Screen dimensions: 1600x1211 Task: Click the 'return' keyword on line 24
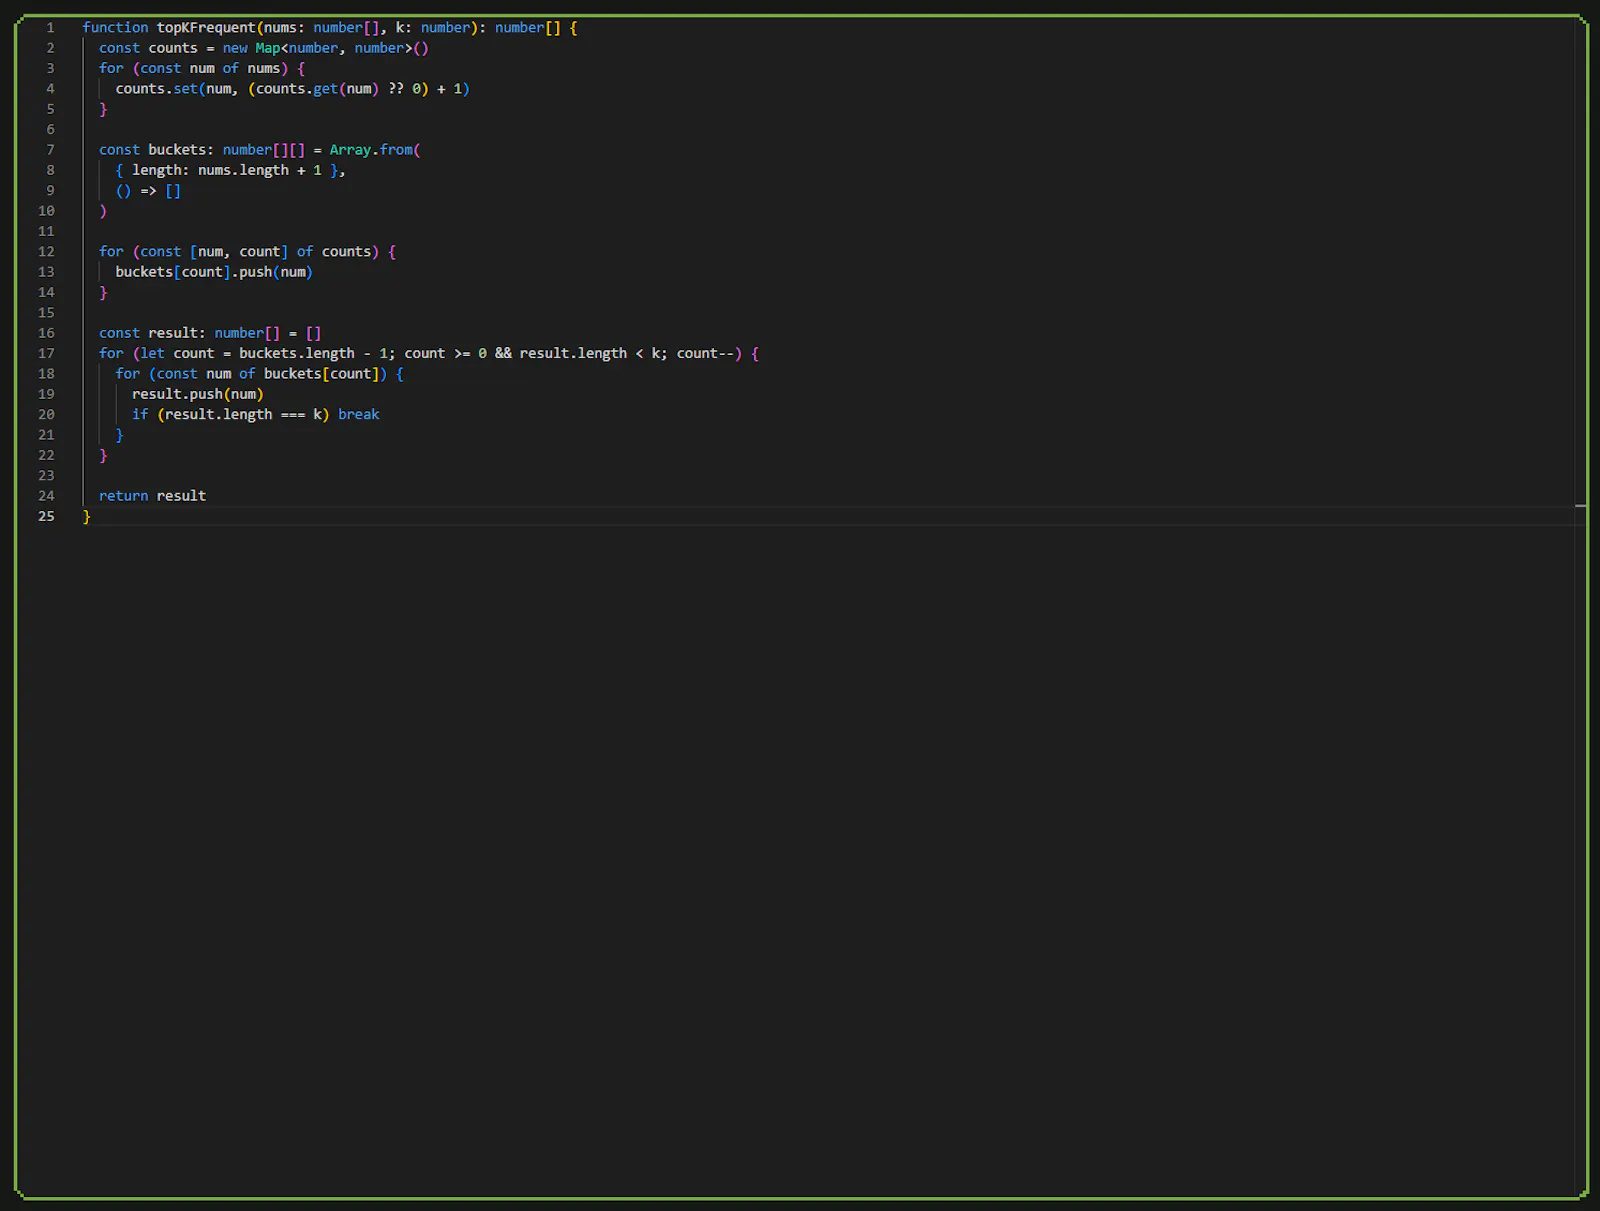pyautogui.click(x=123, y=496)
